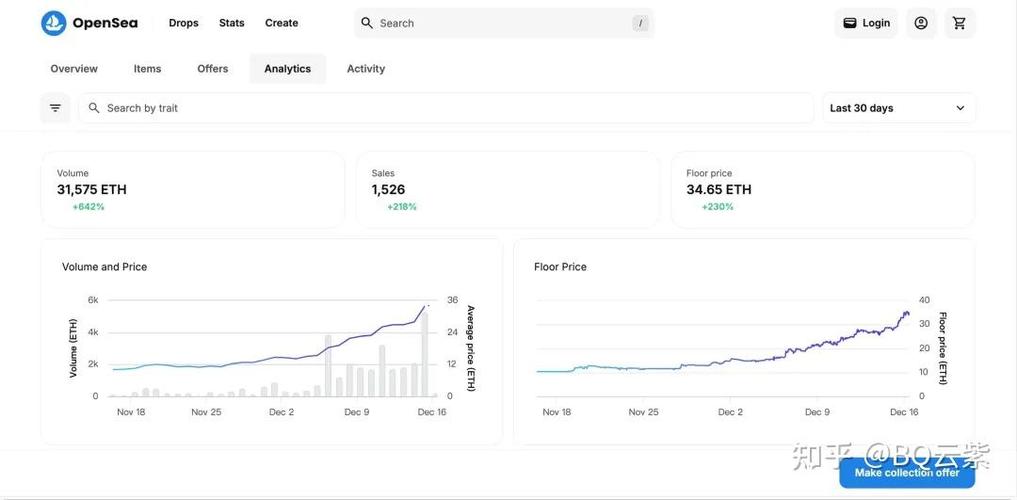Focus the Search by trait field
Screen dimensions: 1017x500
pos(446,108)
